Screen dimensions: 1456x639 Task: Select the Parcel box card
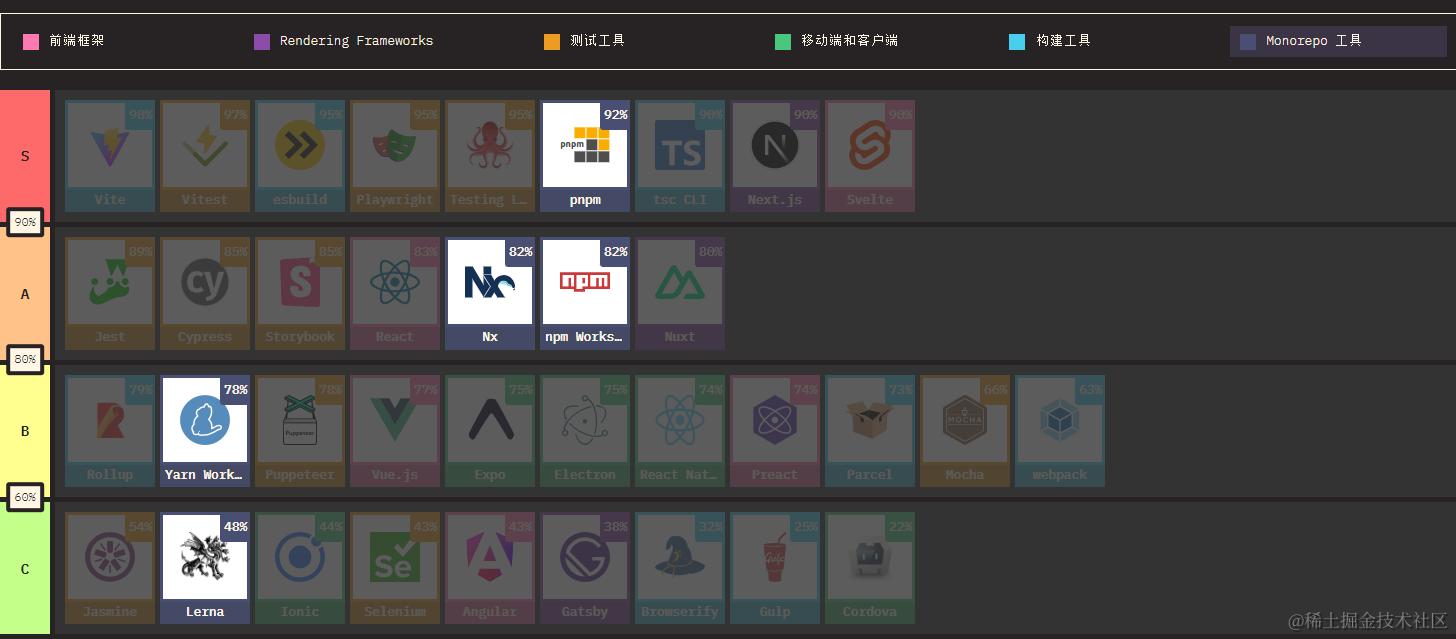(x=870, y=431)
